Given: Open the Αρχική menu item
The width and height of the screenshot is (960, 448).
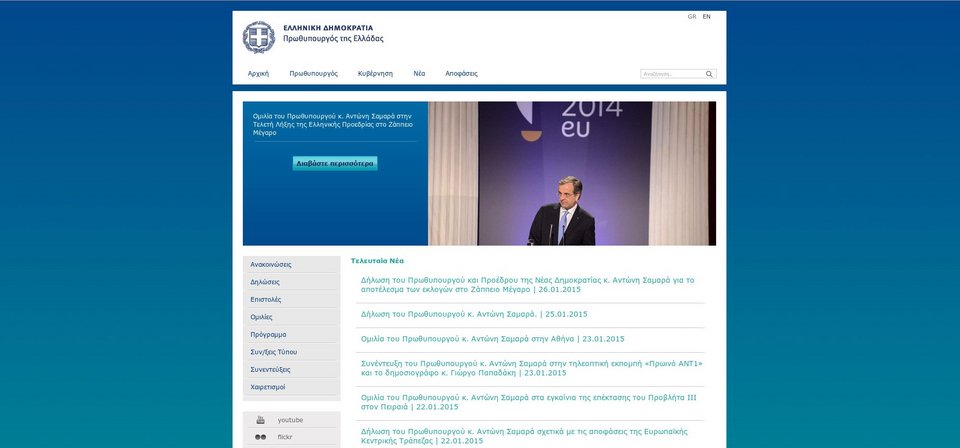Looking at the screenshot, I should coord(258,74).
